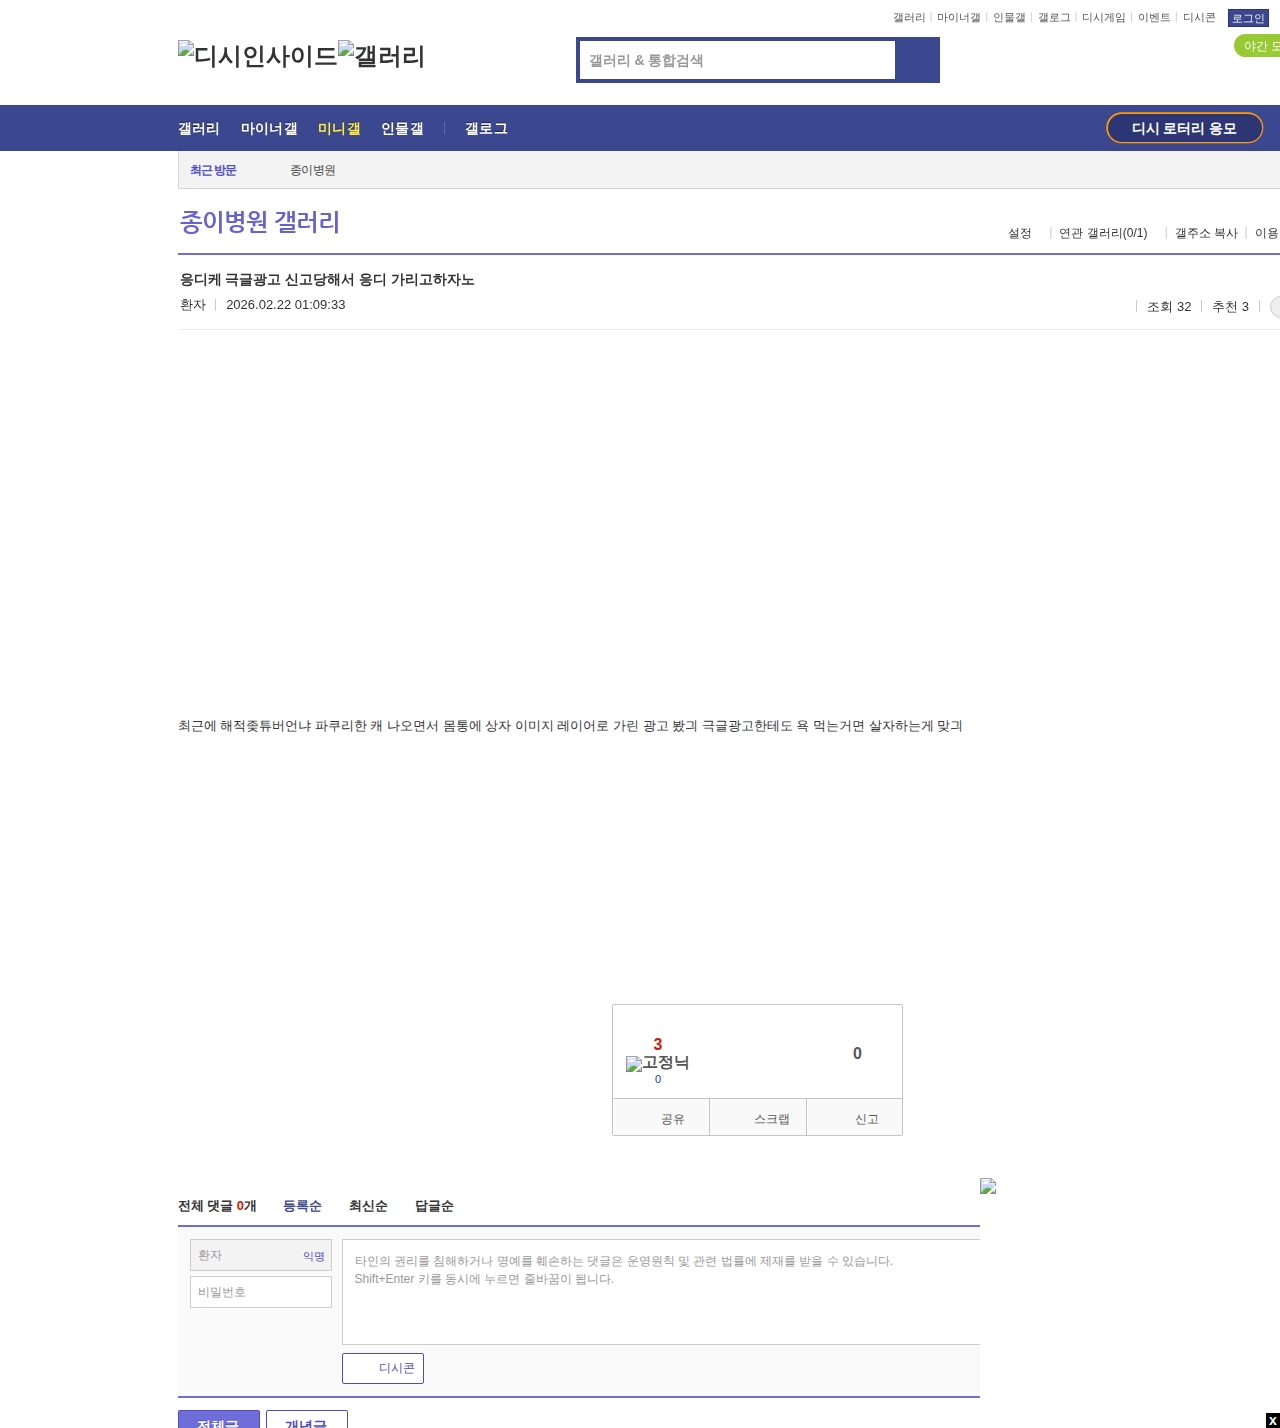Image resolution: width=1280 pixels, height=1428 pixels.
Task: Click the 디시인사이드 logo image
Action: 257,55
